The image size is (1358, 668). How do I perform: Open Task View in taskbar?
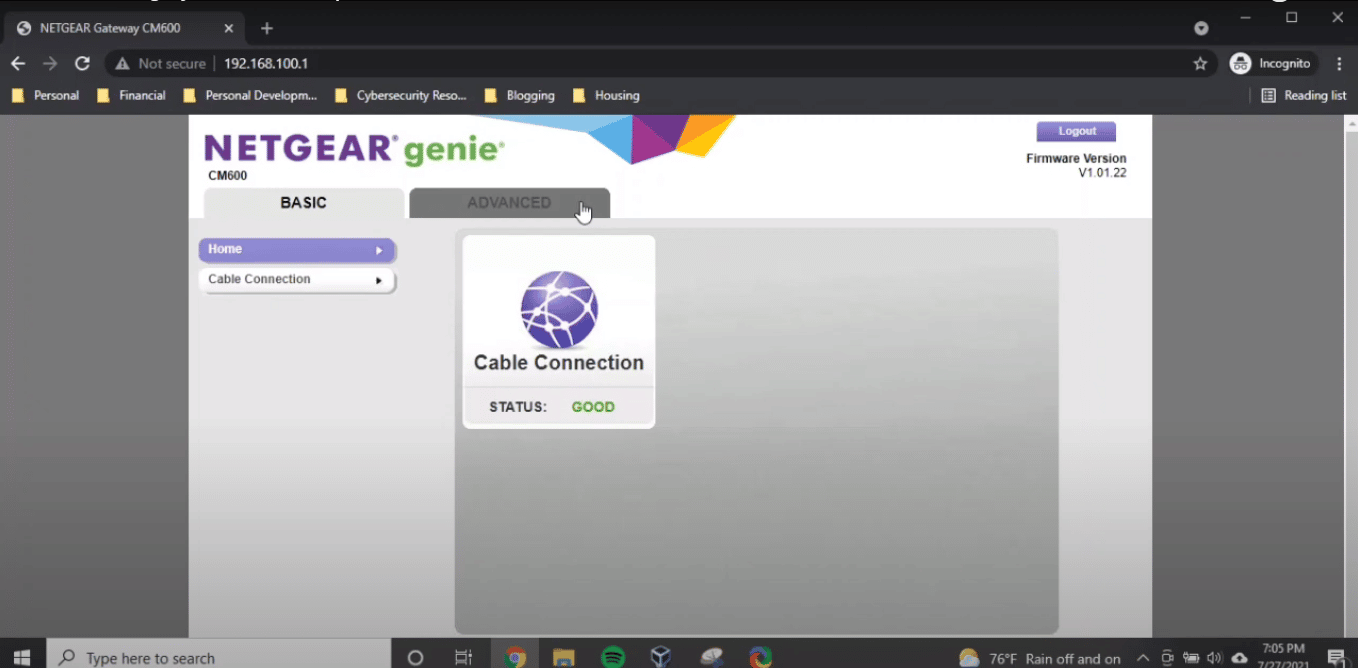pyautogui.click(x=463, y=657)
